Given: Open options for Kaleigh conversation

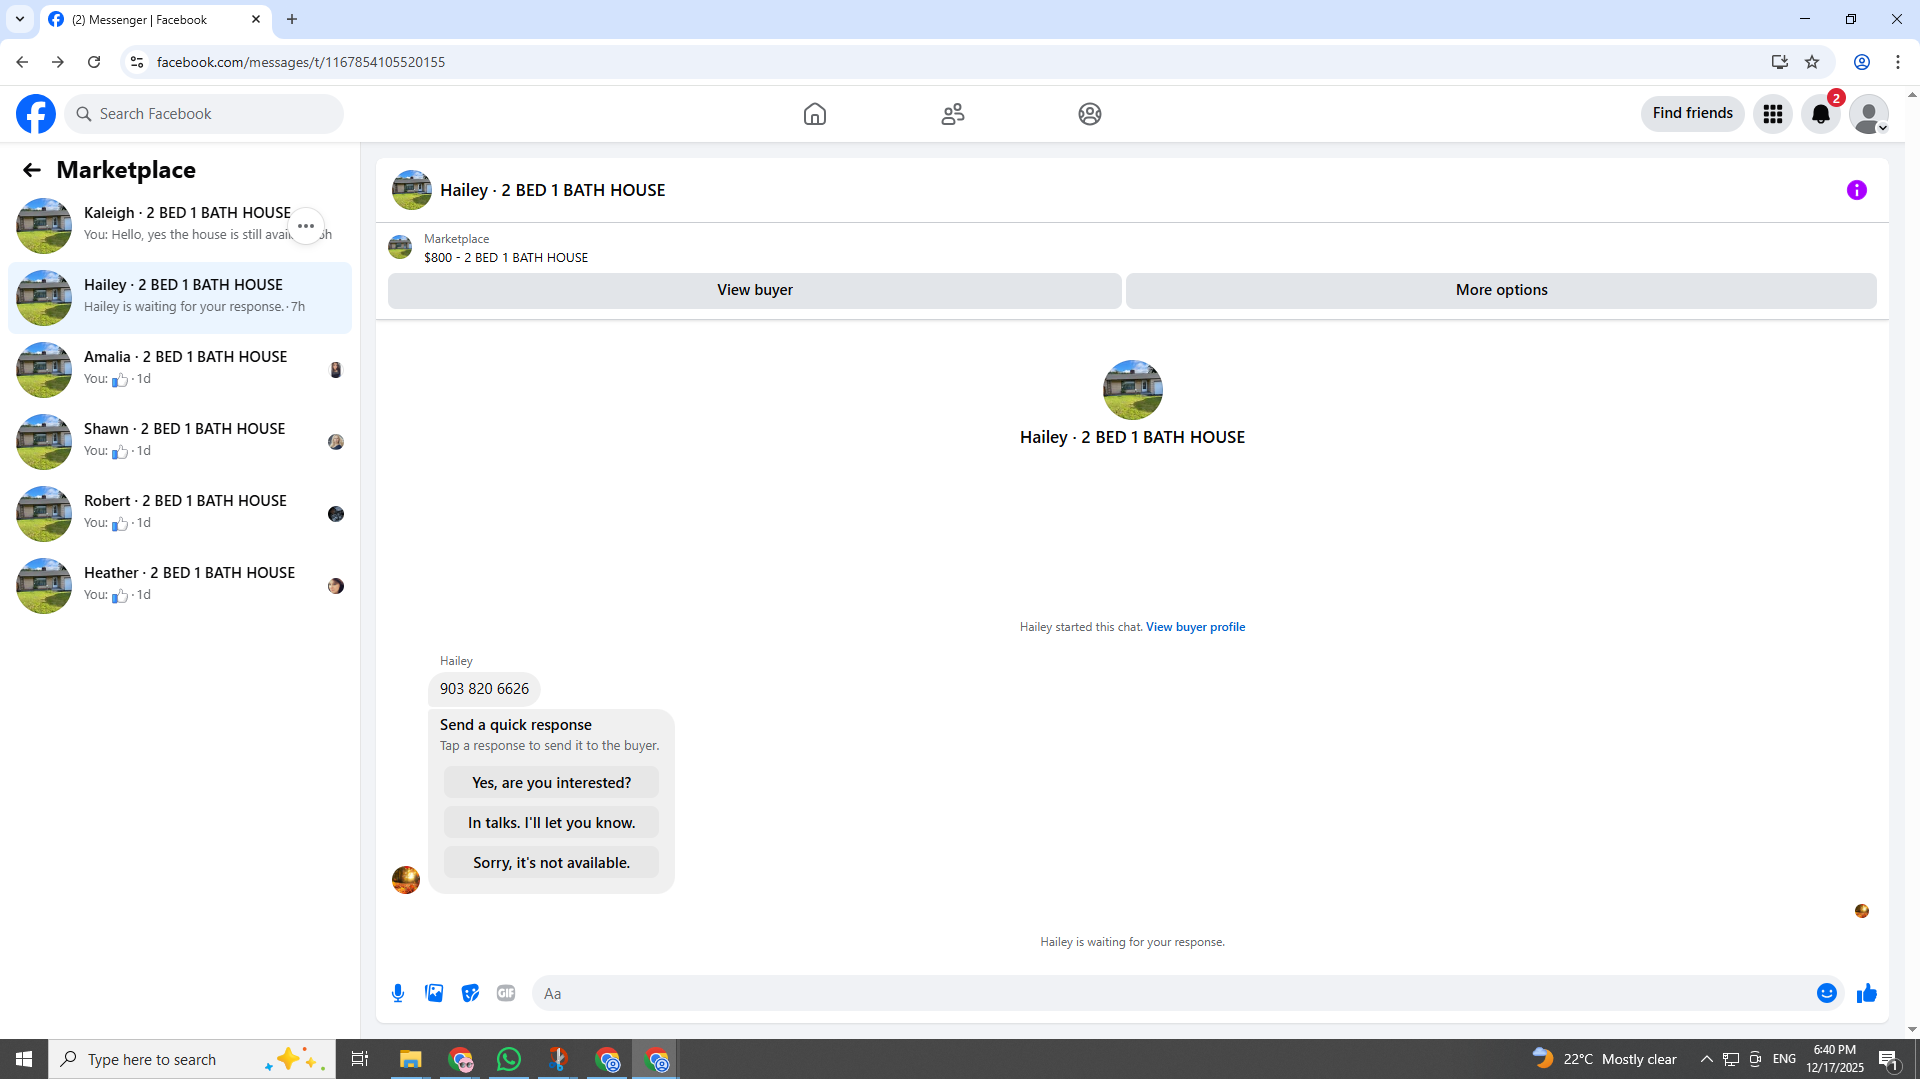Looking at the screenshot, I should coord(306,226).
